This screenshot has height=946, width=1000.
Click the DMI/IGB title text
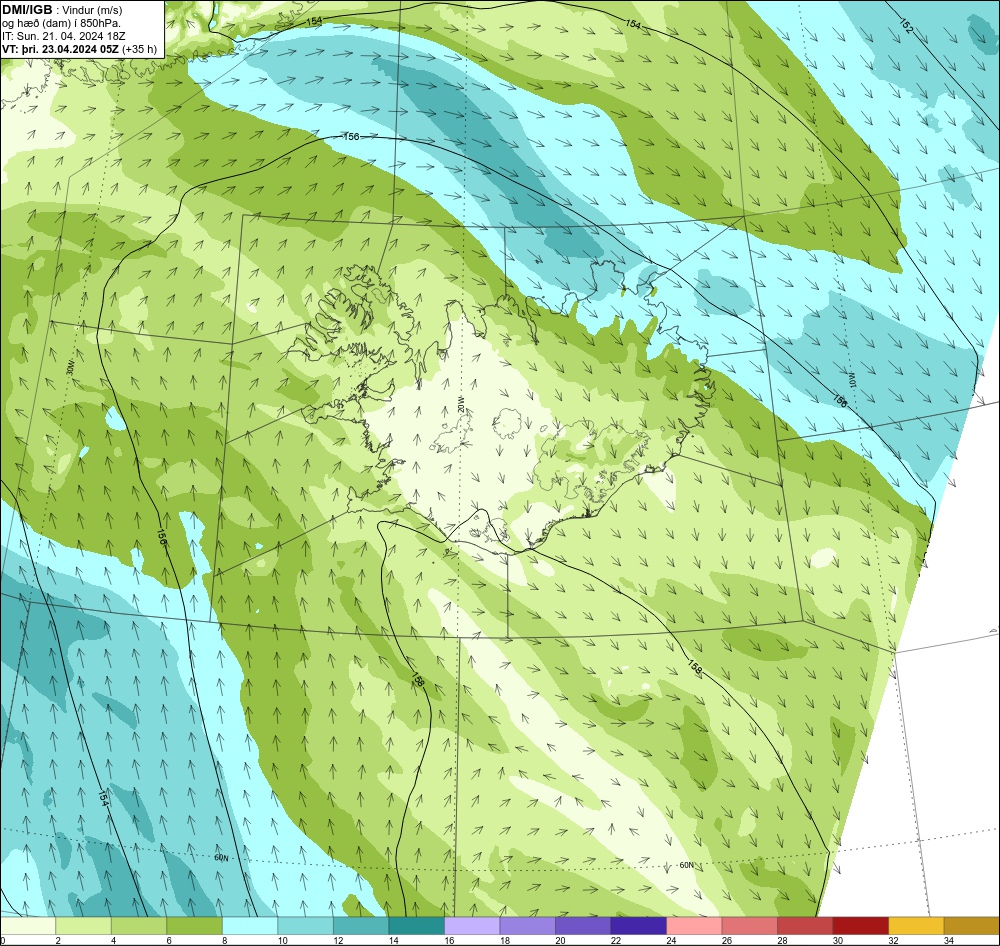click(27, 10)
